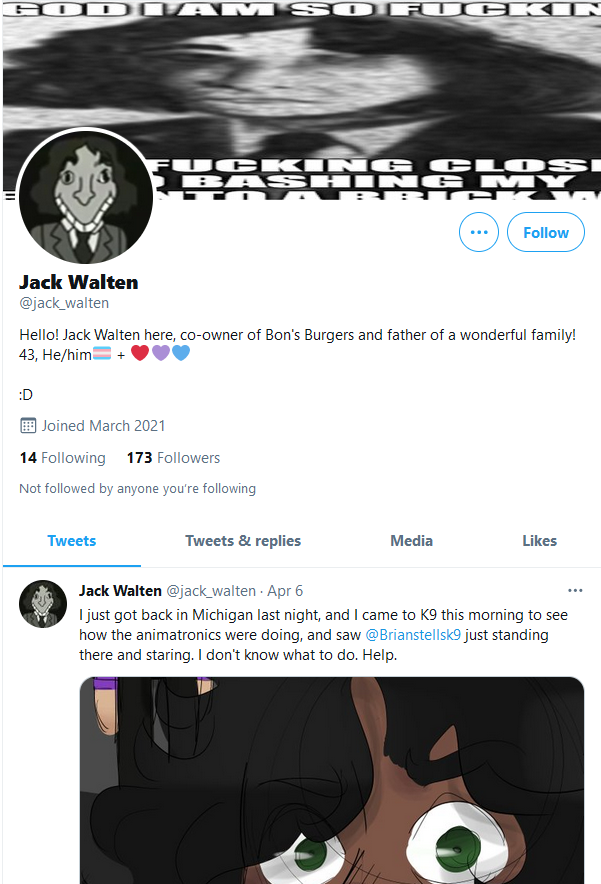
Task: Click the transgender flag emoji in bio
Action: tap(102, 354)
